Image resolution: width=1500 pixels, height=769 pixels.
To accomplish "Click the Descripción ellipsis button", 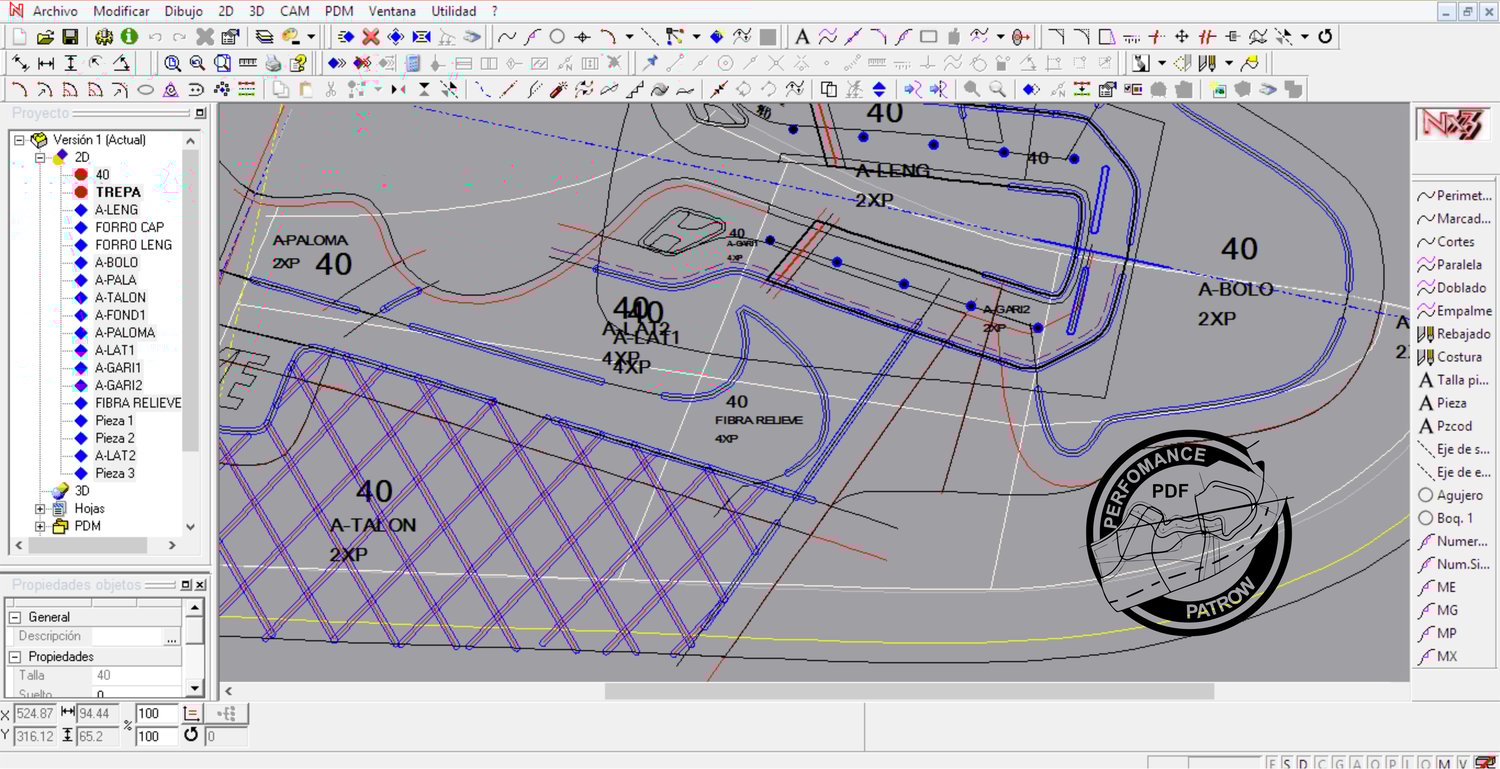I will pyautogui.click(x=172, y=637).
